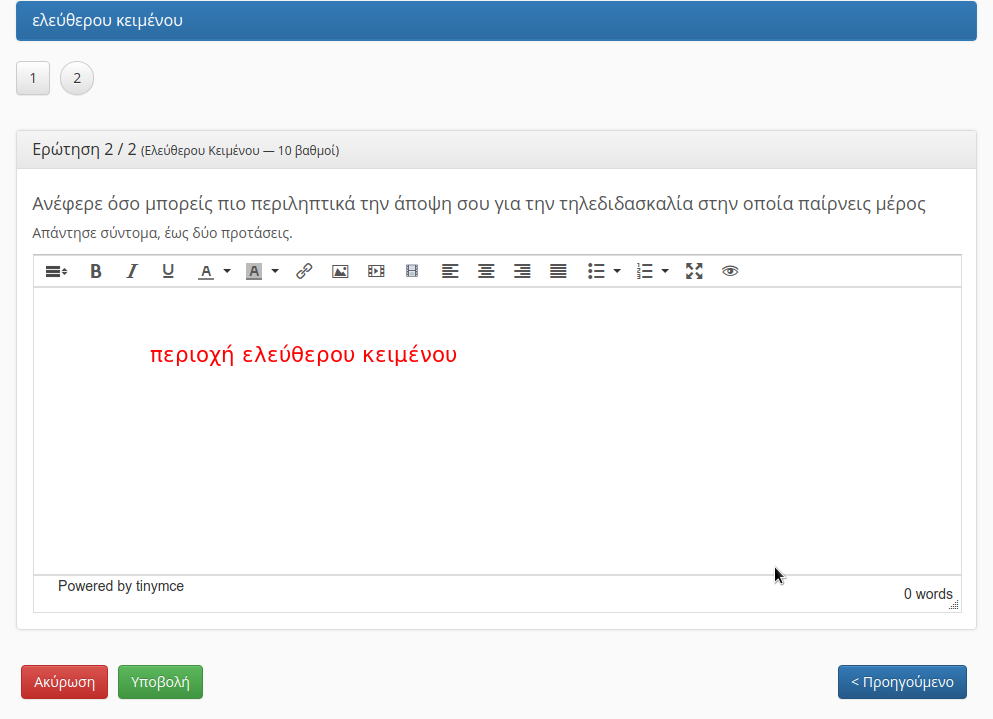The image size is (993, 719).
Task: Toggle bold formatting
Action: coord(96,271)
